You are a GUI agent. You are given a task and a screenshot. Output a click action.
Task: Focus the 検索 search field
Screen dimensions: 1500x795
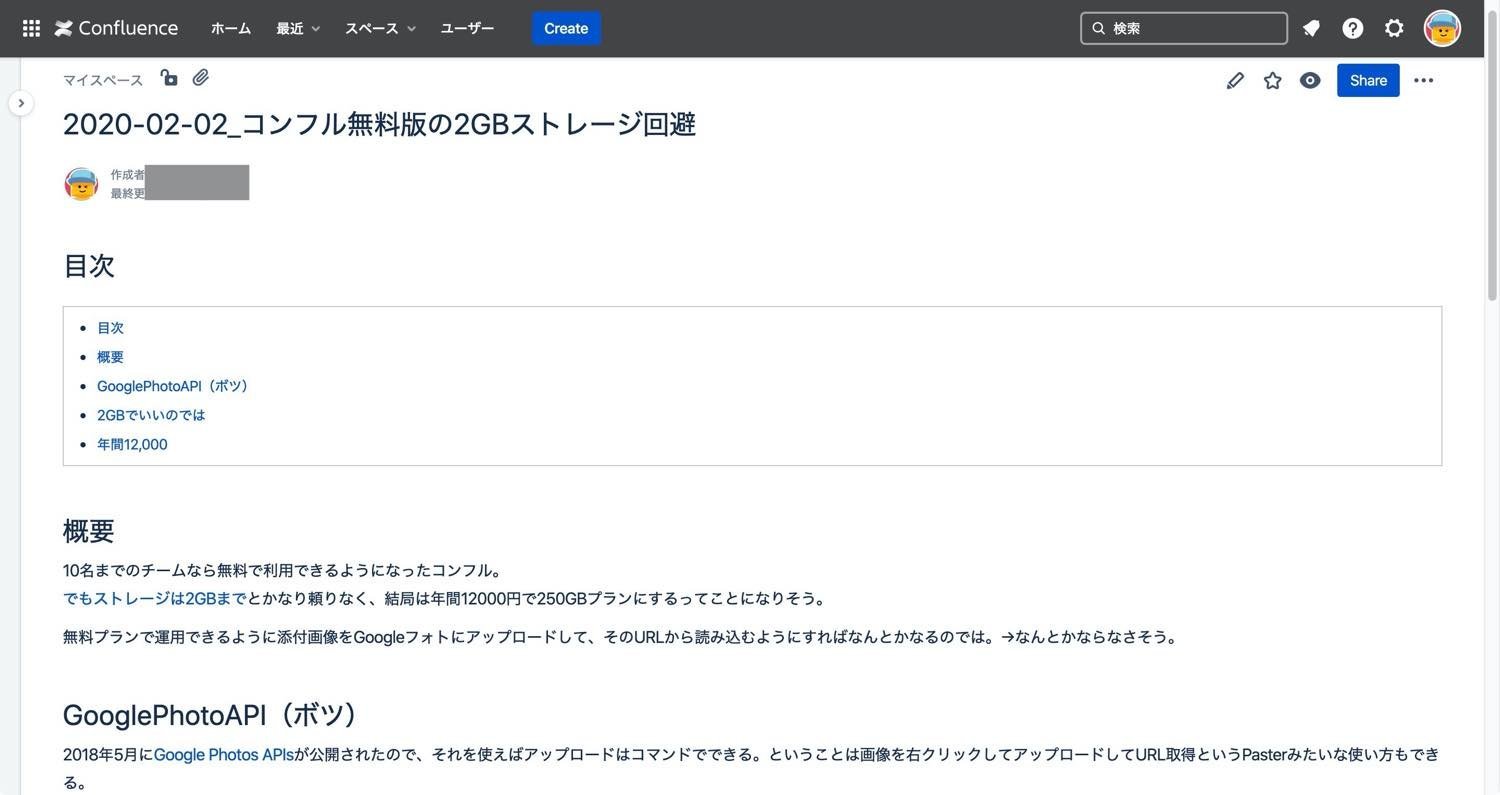tap(1184, 28)
